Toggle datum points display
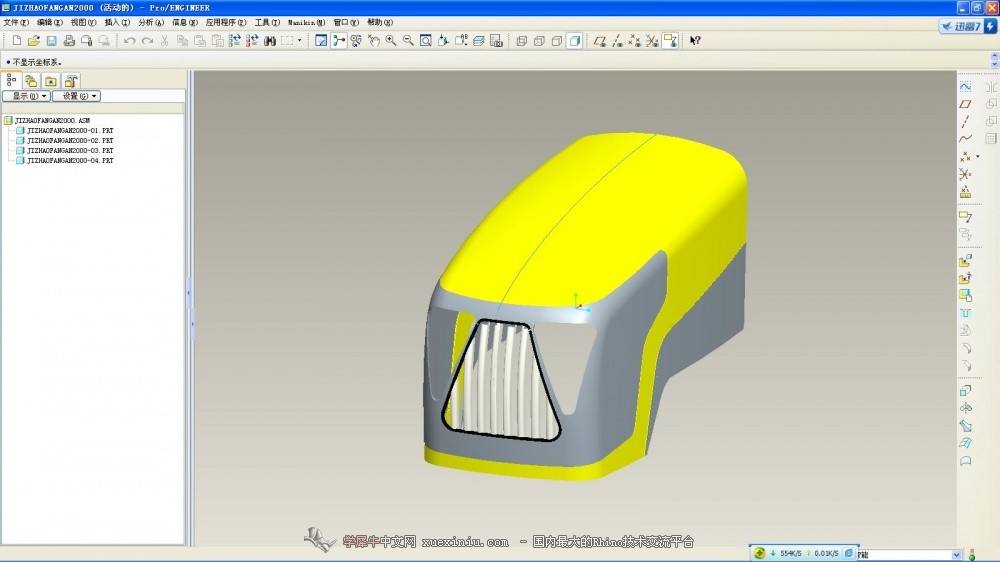 [x=635, y=41]
